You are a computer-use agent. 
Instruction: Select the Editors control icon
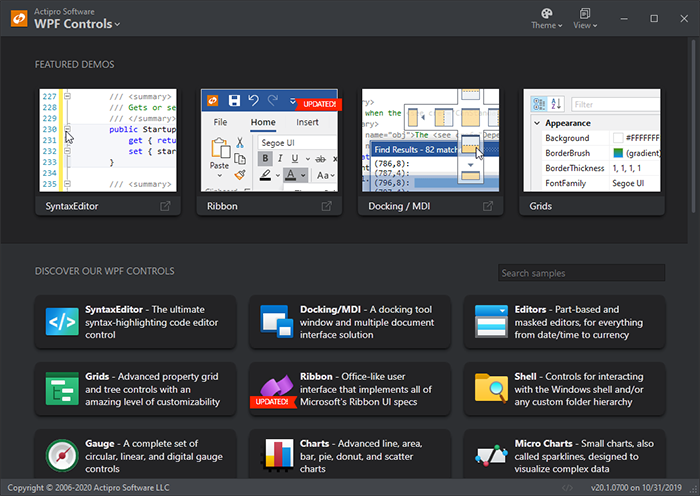pyautogui.click(x=491, y=321)
